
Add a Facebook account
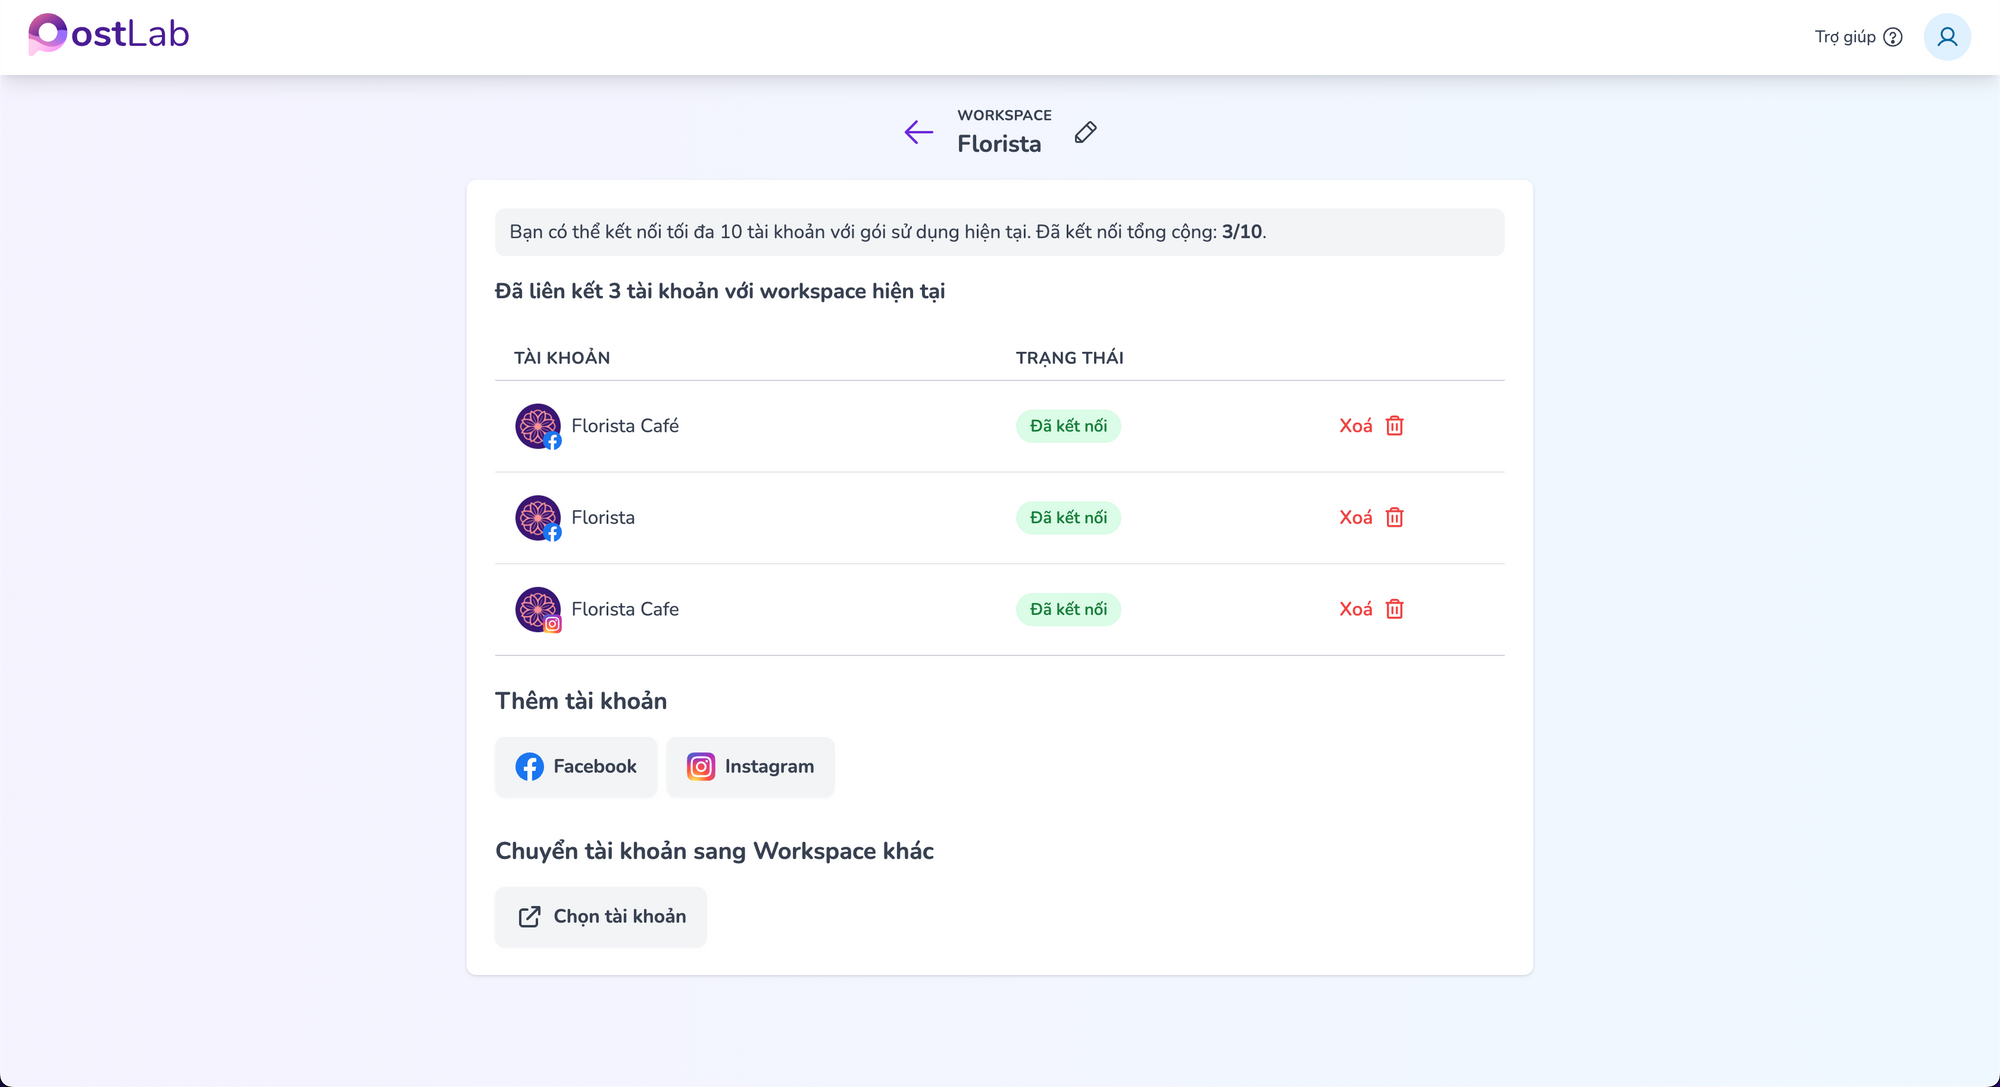pos(576,767)
